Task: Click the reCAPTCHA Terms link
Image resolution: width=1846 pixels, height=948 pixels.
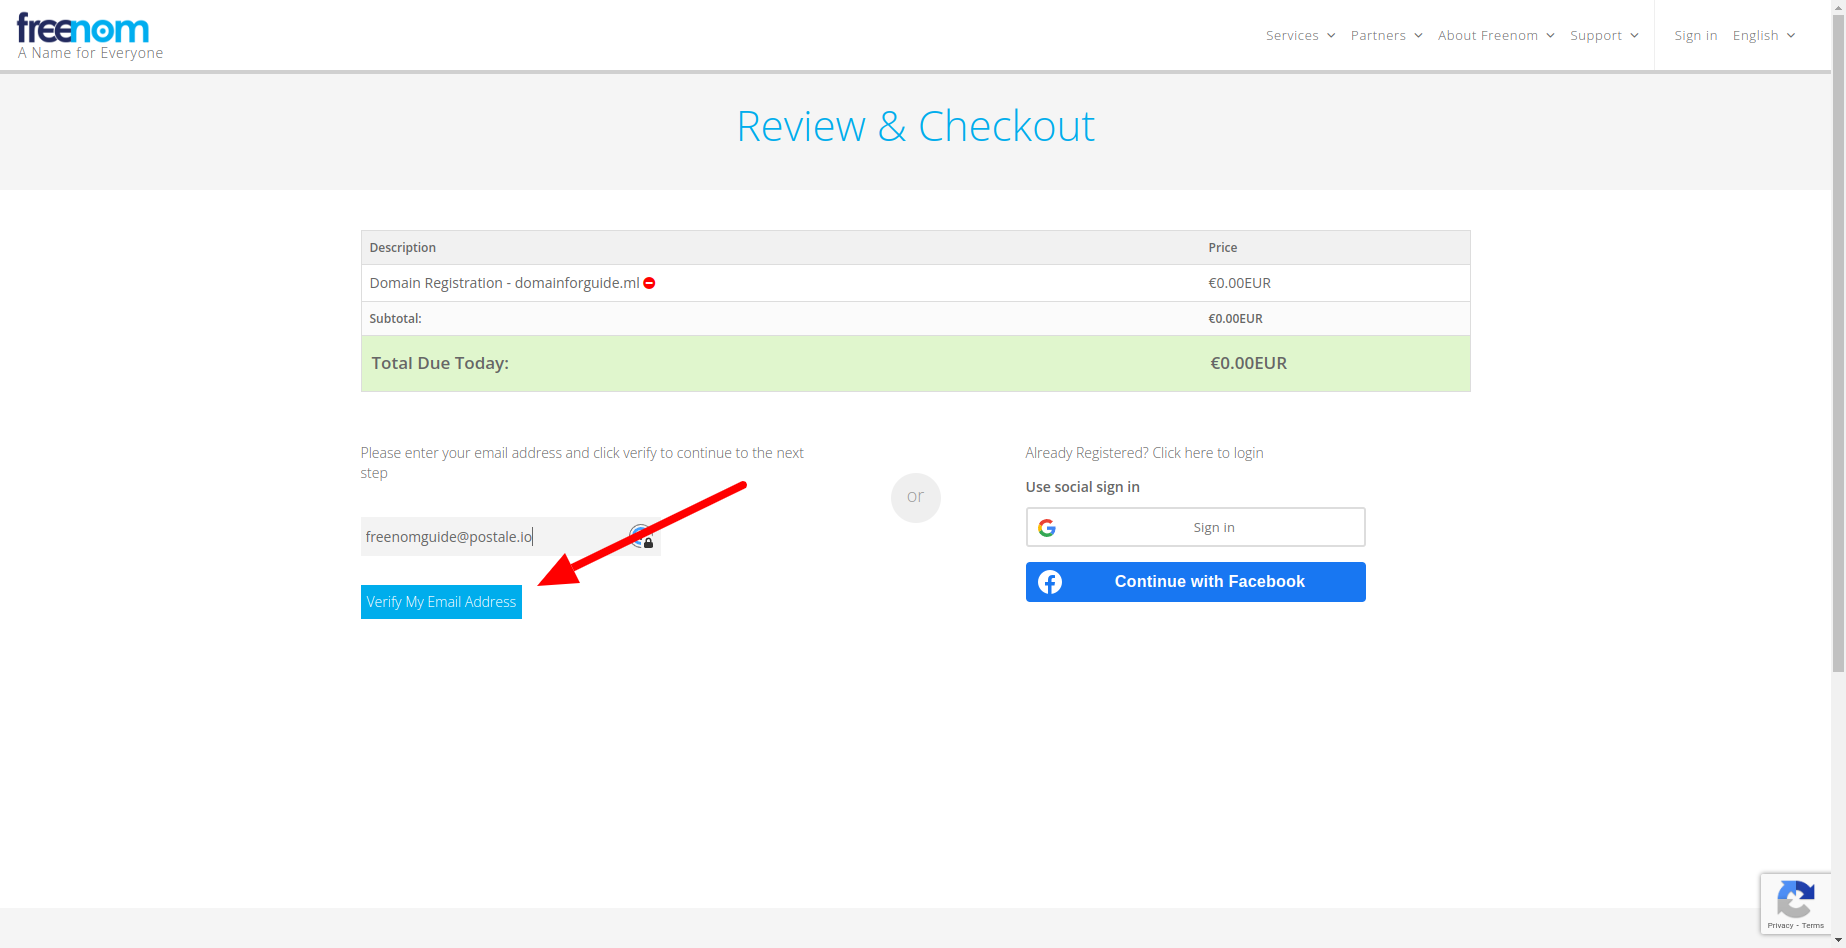Action: pos(1813,926)
